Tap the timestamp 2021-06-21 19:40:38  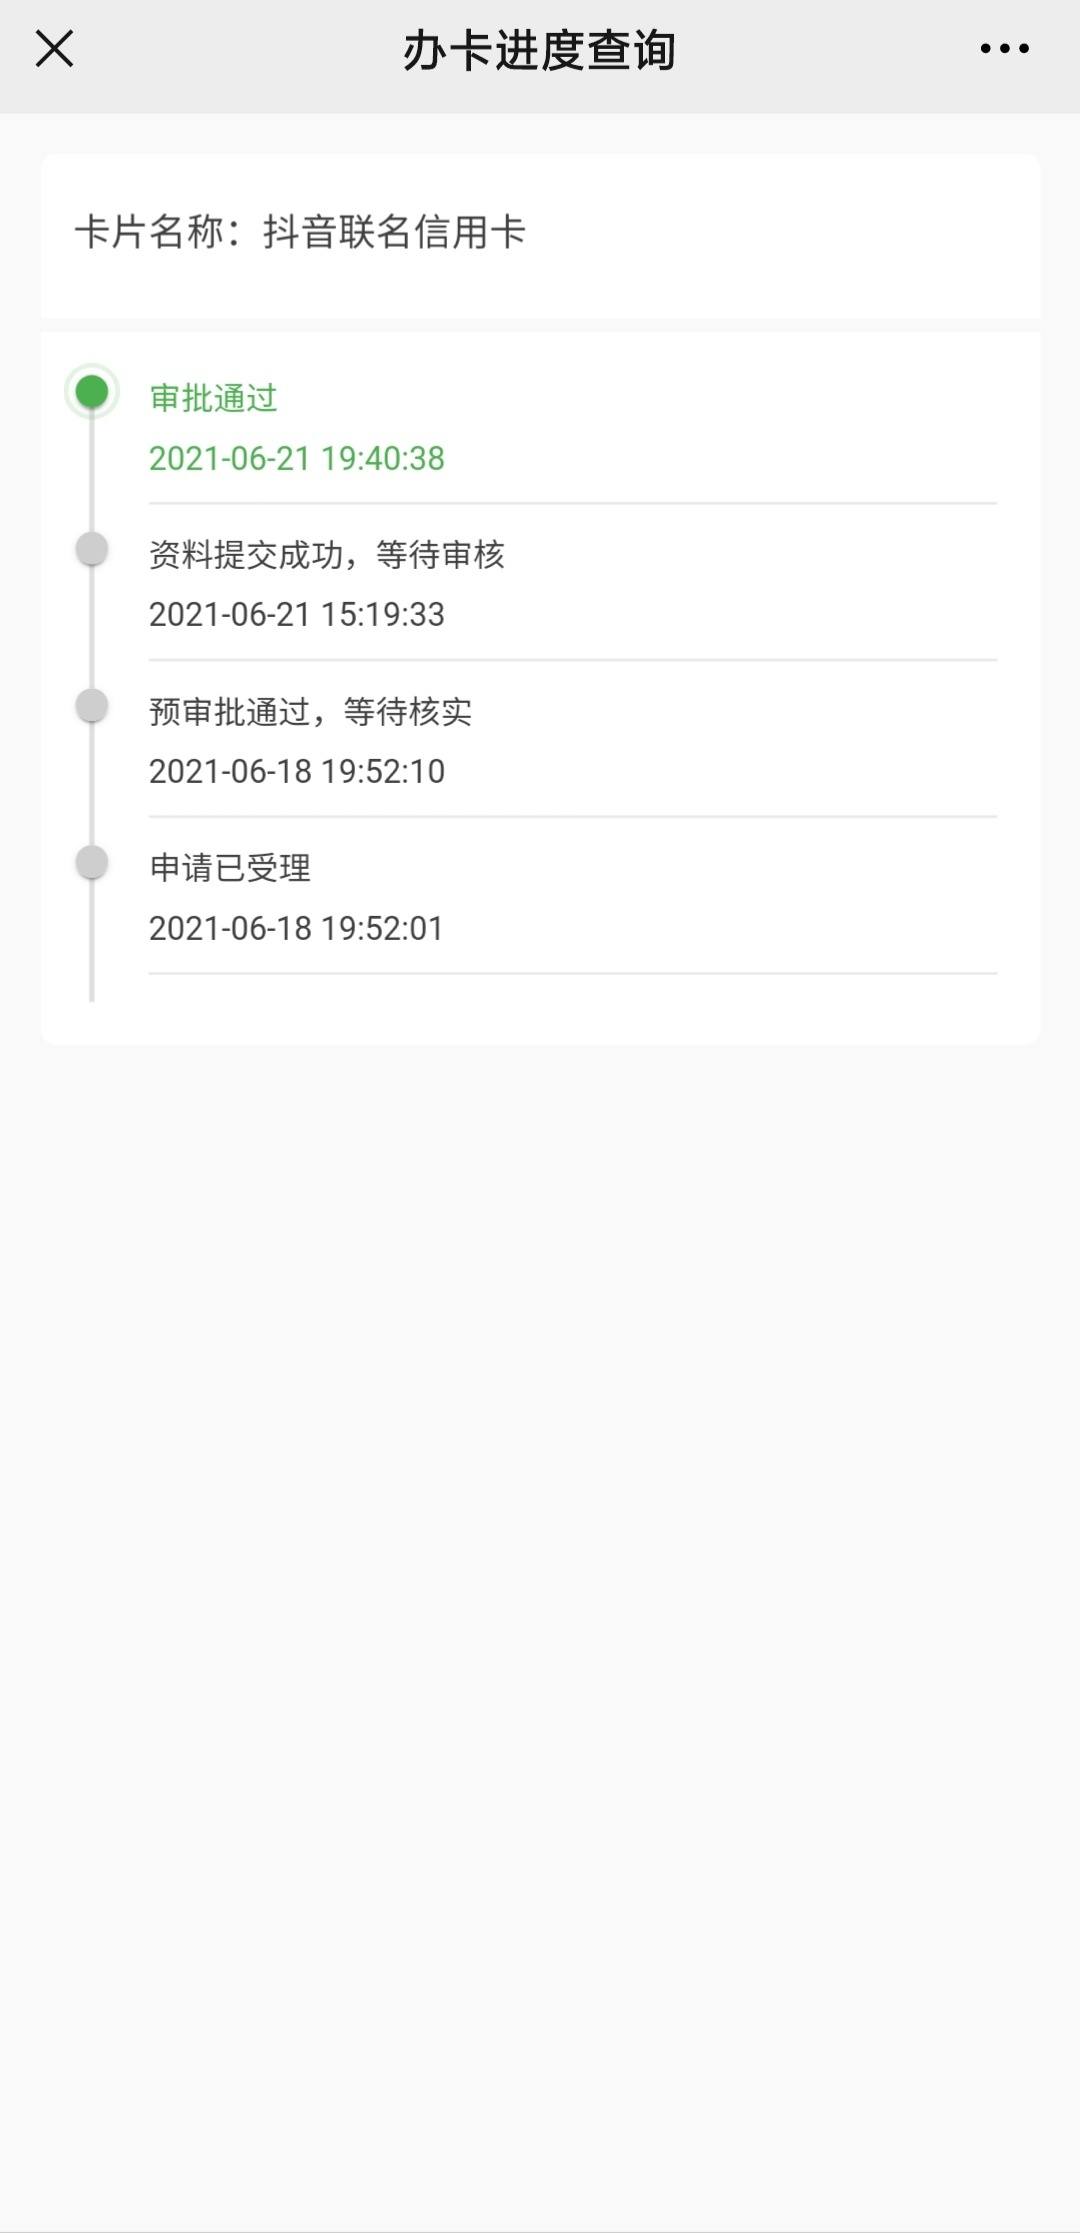pyautogui.click(x=297, y=458)
